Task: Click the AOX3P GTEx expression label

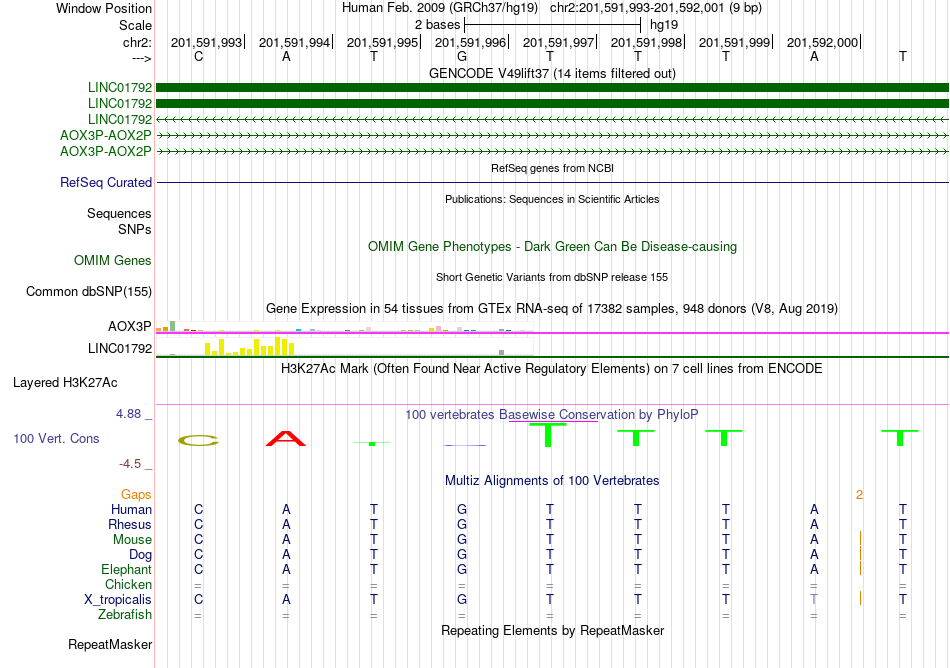Action: [130, 326]
